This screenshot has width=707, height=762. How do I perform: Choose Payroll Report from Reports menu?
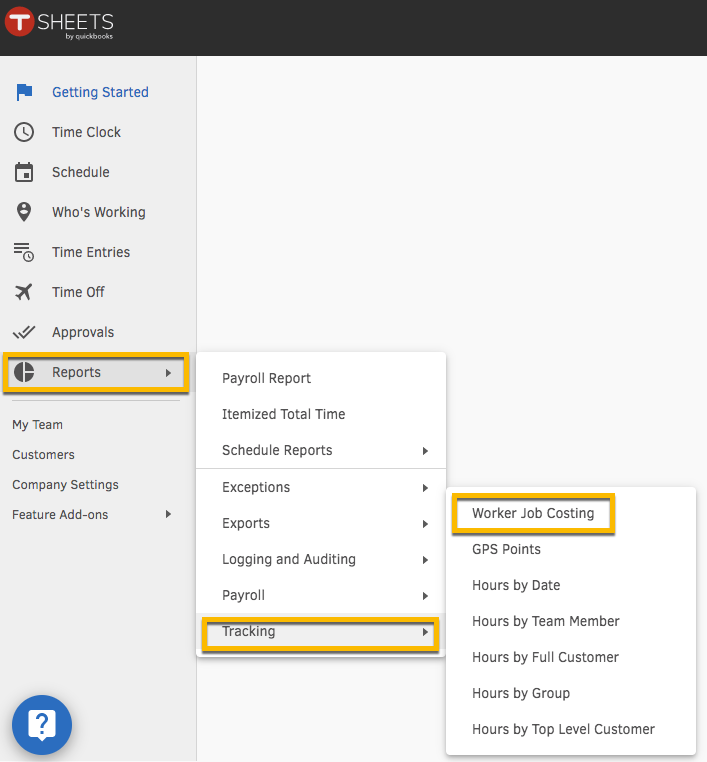[x=266, y=378]
